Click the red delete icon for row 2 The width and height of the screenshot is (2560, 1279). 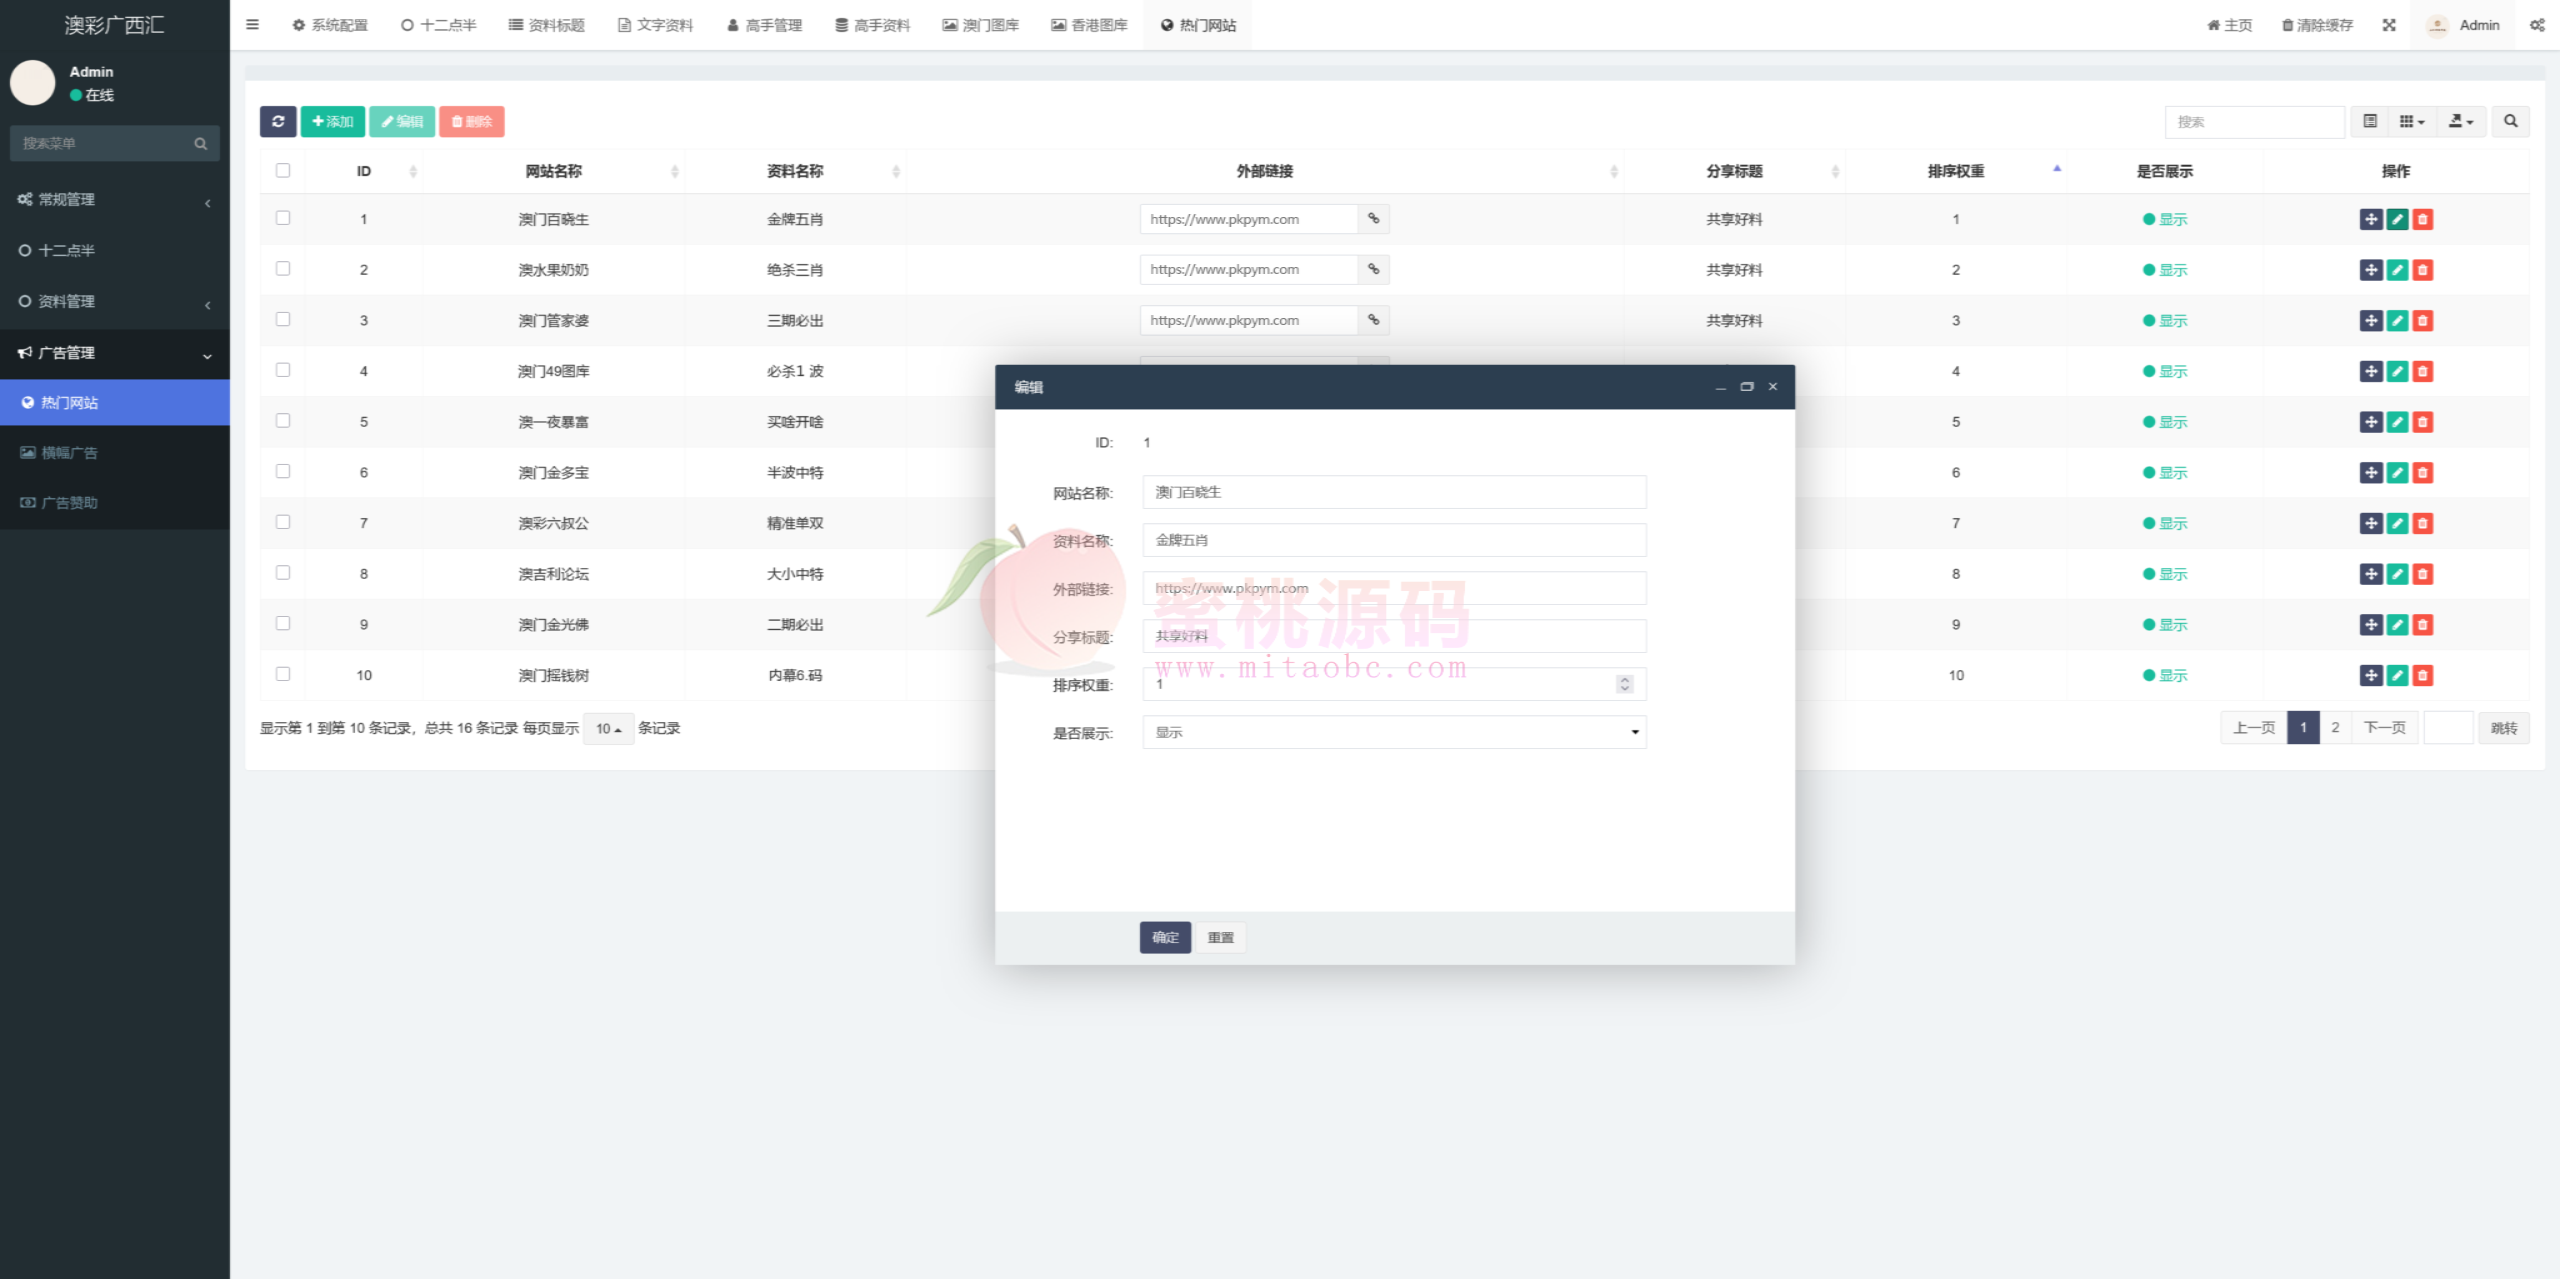[2422, 270]
